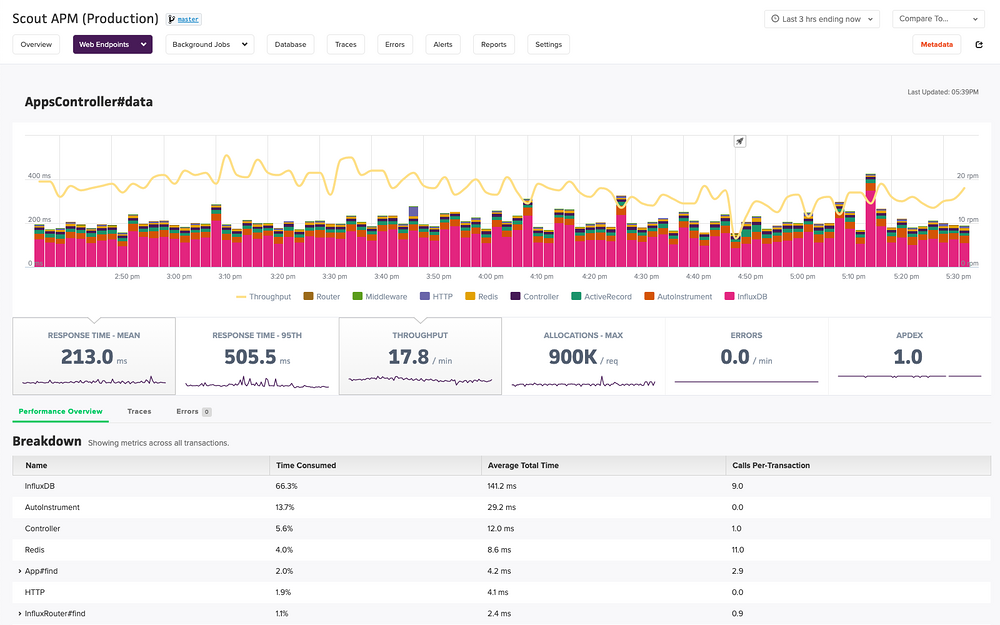Open the 'Last 3 hrs ending now' dropdown

822,19
